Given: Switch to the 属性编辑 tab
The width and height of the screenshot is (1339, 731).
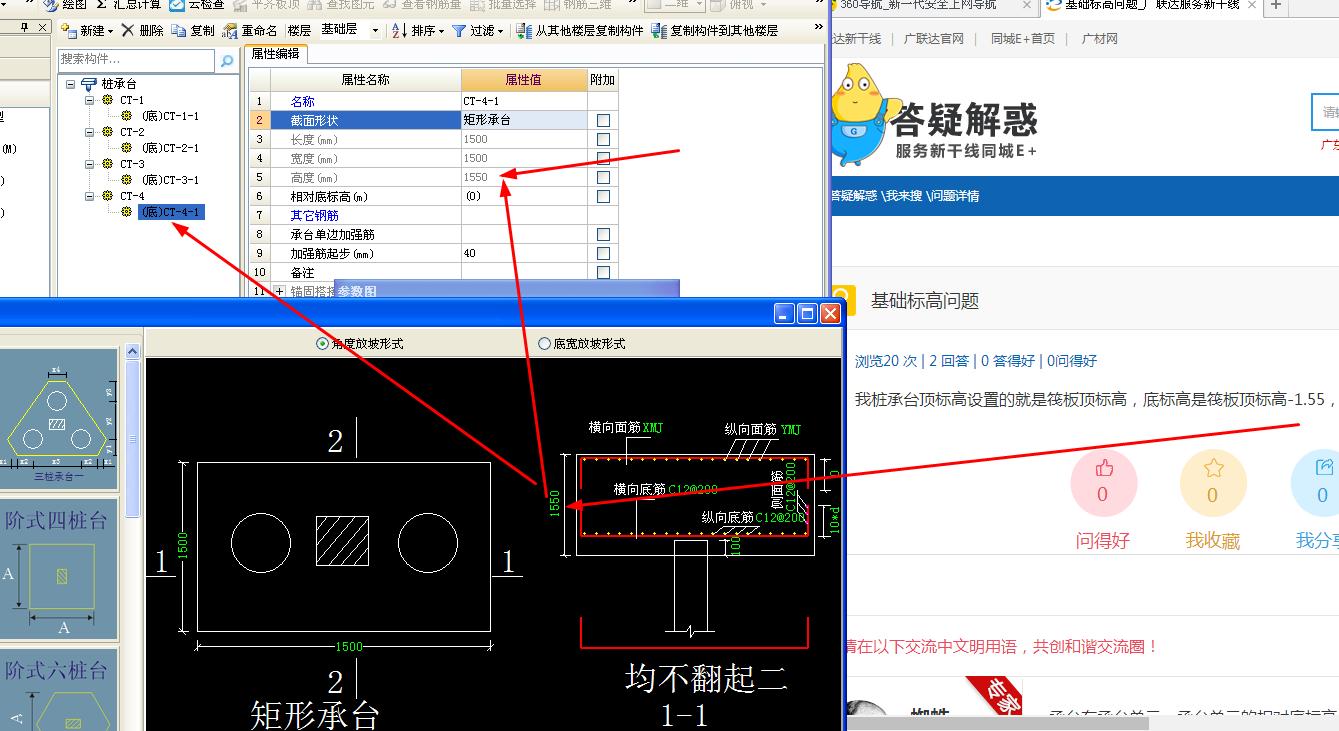Looking at the screenshot, I should pos(275,54).
